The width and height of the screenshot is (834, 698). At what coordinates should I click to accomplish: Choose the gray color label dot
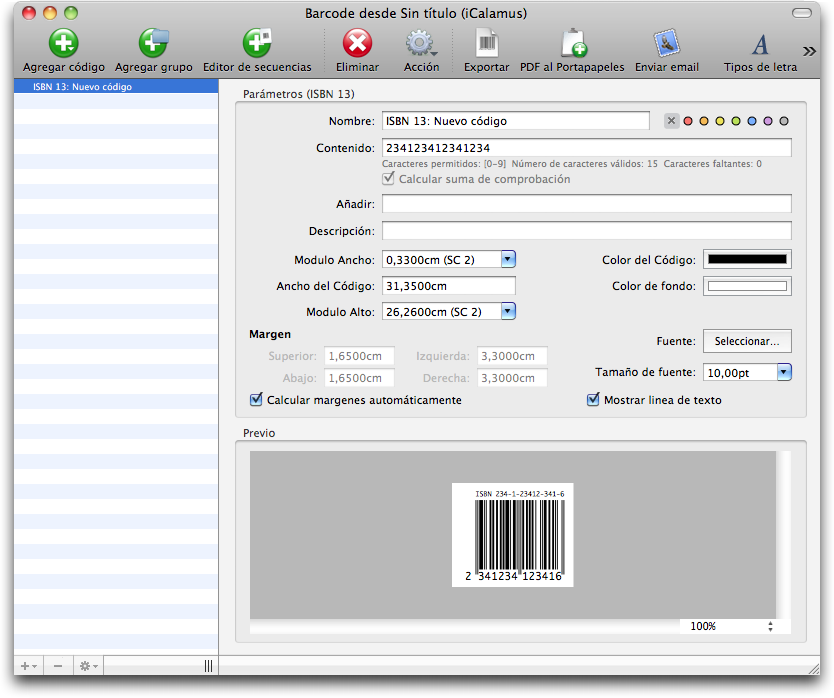point(784,121)
